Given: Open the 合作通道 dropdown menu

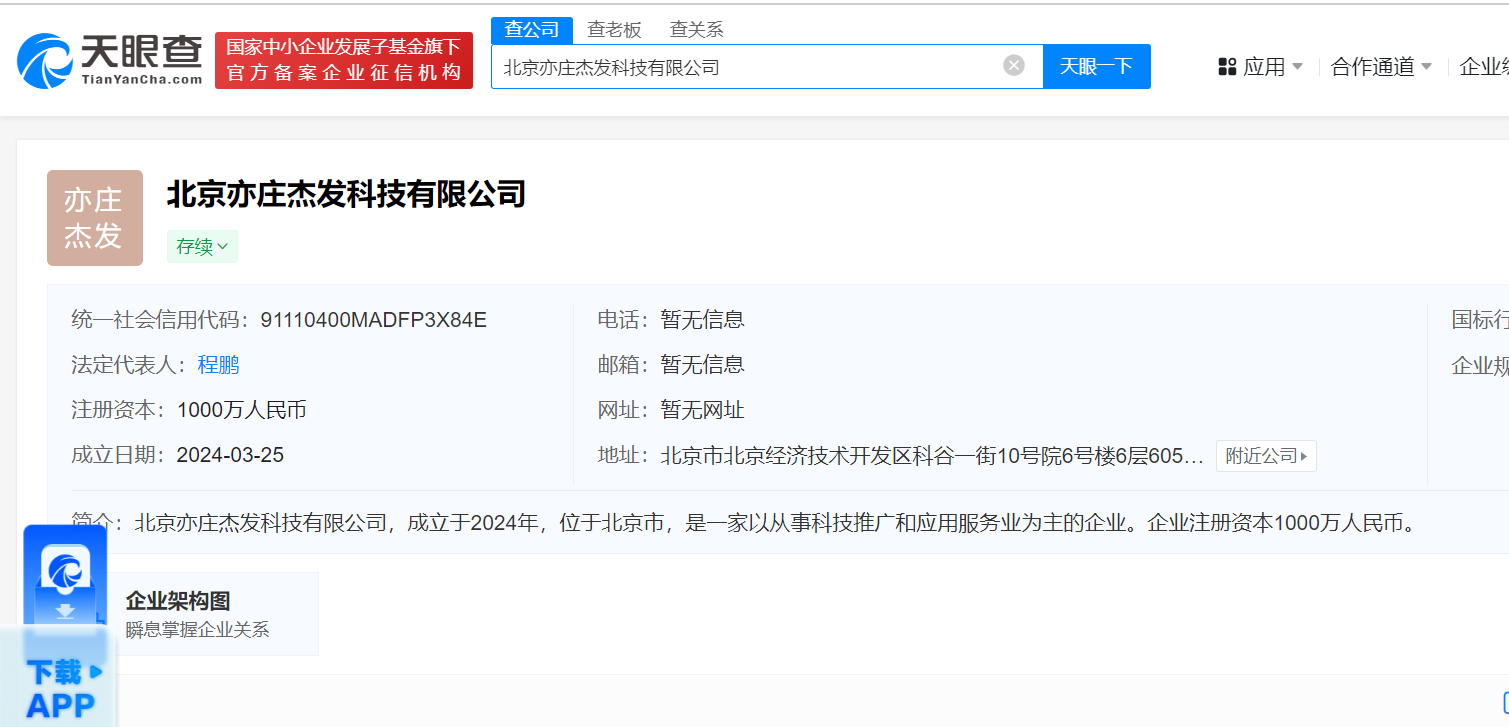Looking at the screenshot, I should coord(1381,67).
